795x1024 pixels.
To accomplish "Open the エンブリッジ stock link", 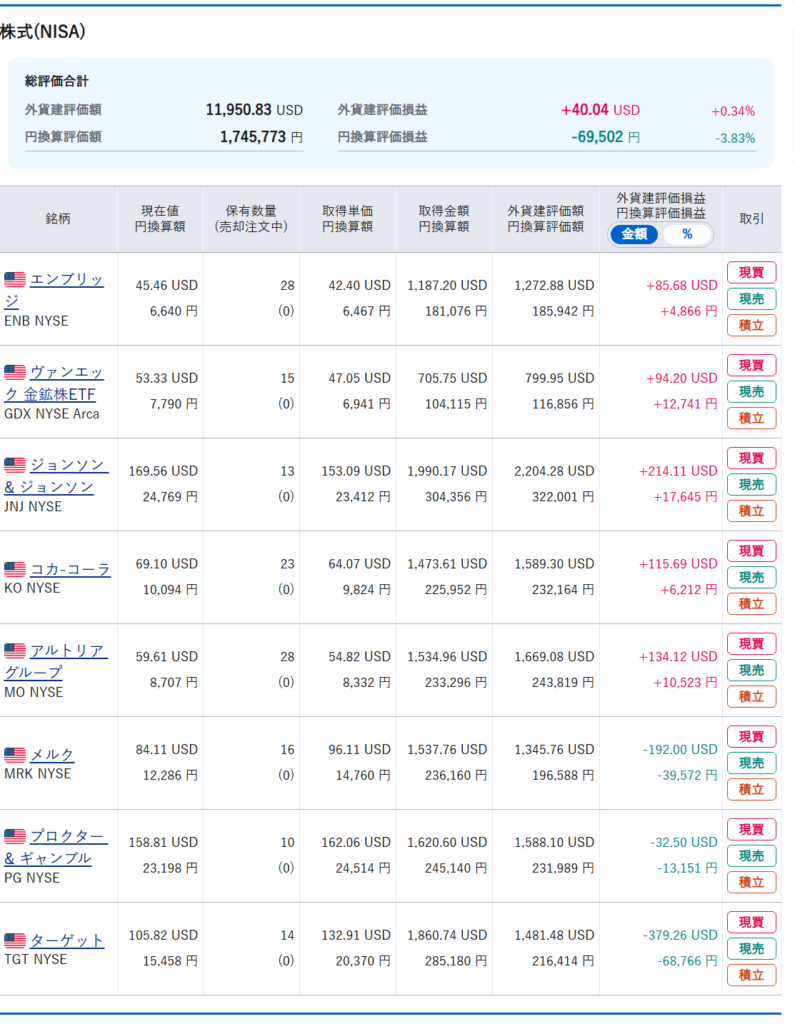I will (54, 291).
